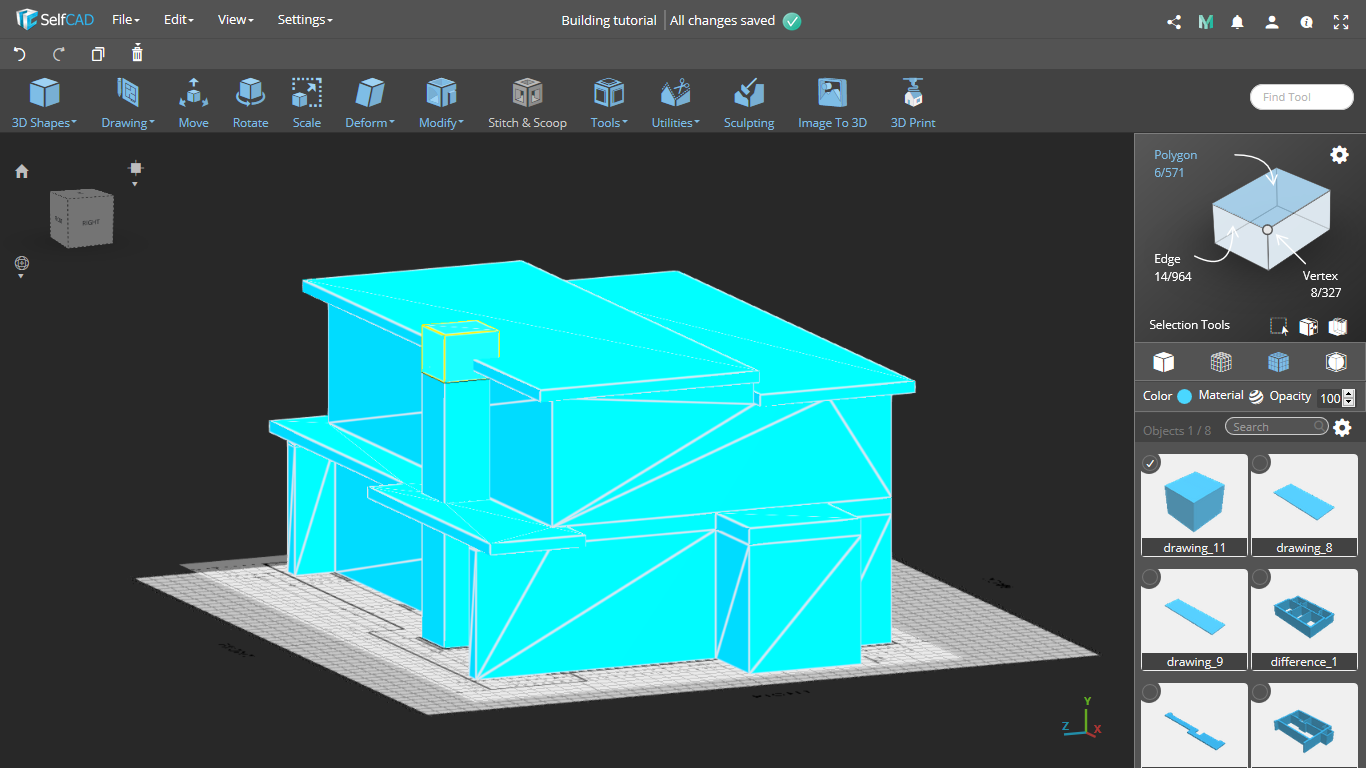Uncheck the drawing_11 object checkbox
This screenshot has width=1366, height=768.
1151,463
